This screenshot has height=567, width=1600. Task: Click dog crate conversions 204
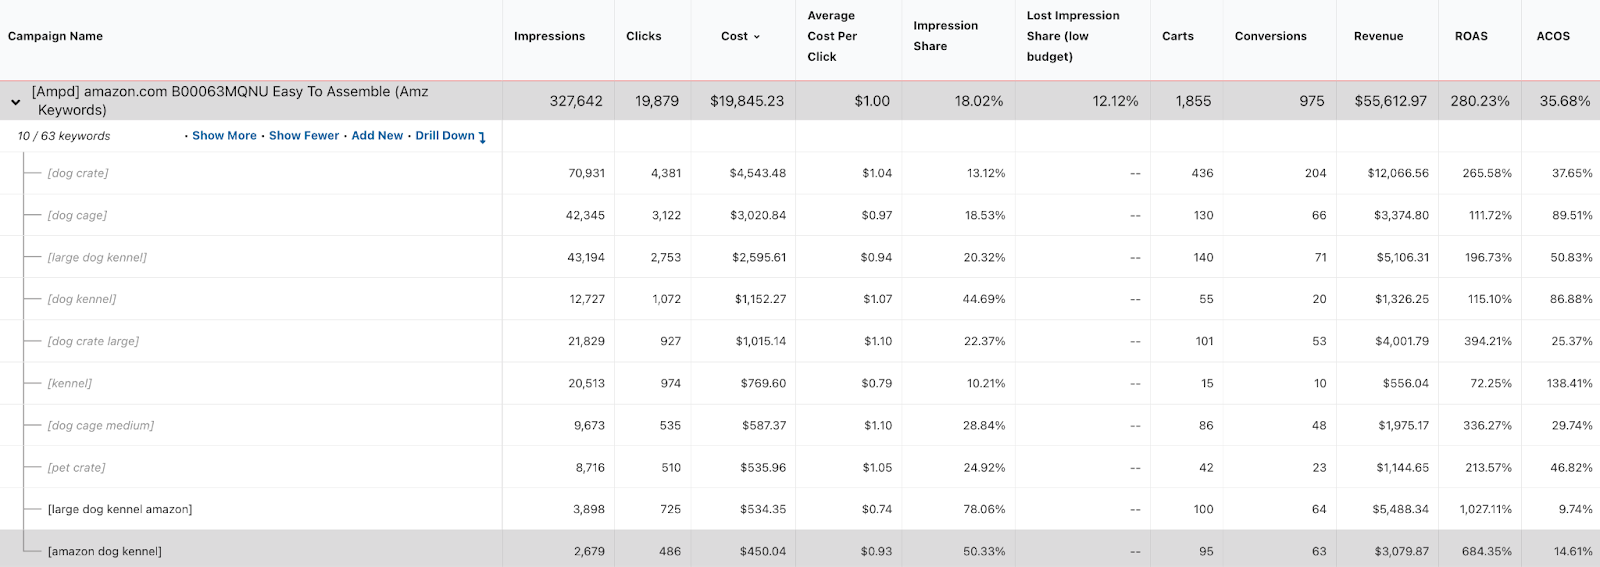tap(1316, 173)
